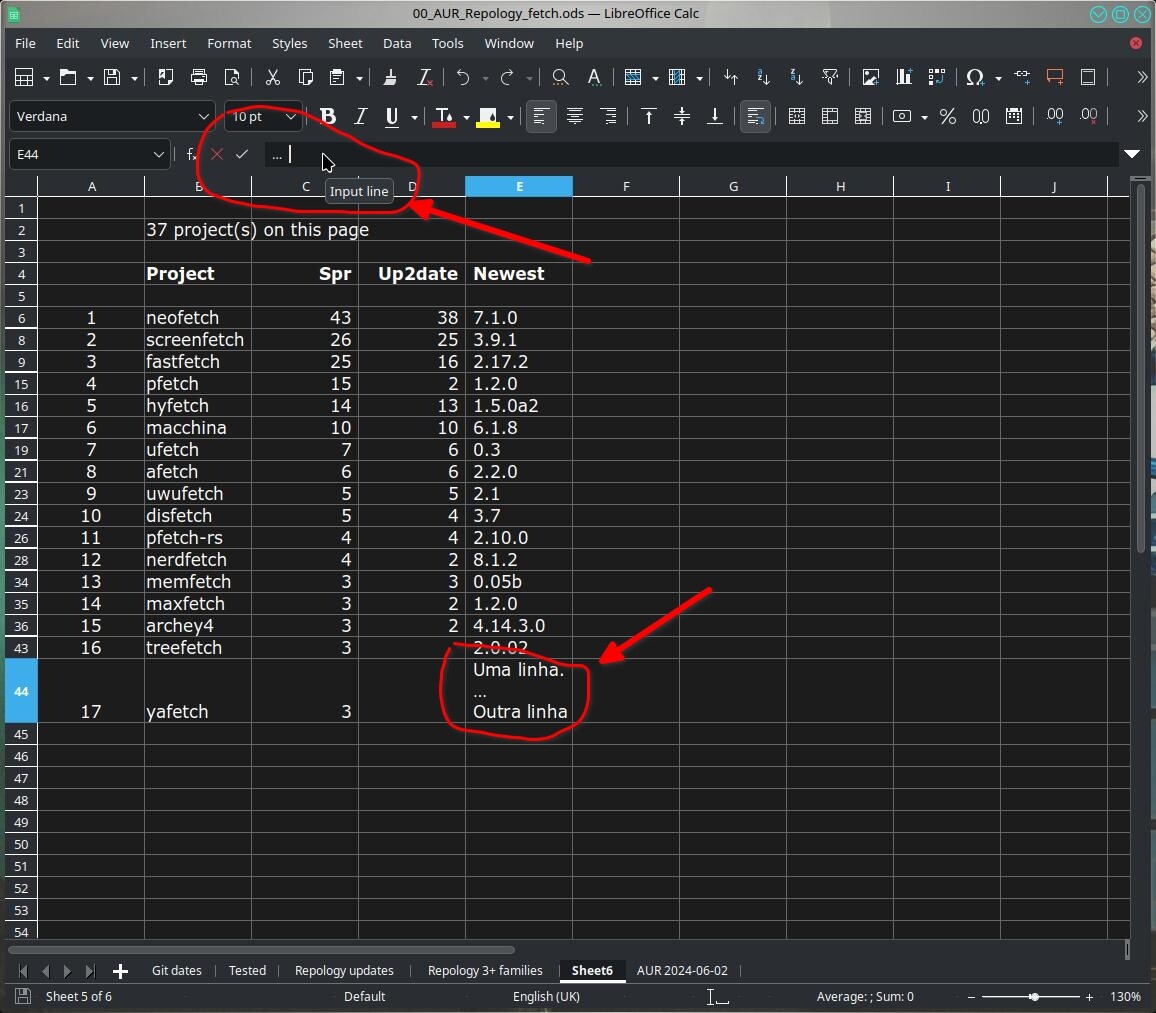Switch to the Git dates sheet tab
1156x1013 pixels.
pyautogui.click(x=177, y=970)
